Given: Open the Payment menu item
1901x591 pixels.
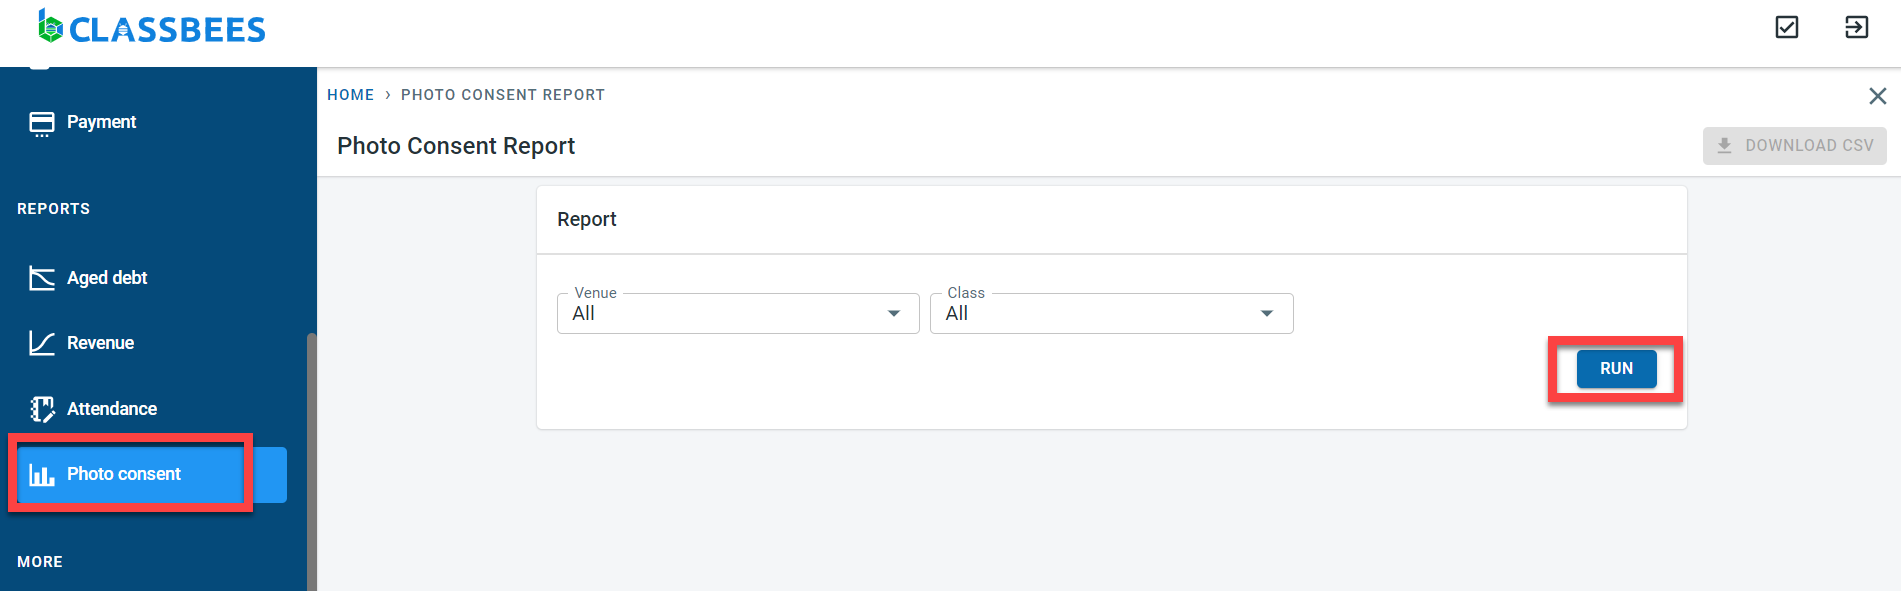Looking at the screenshot, I should (x=101, y=122).
